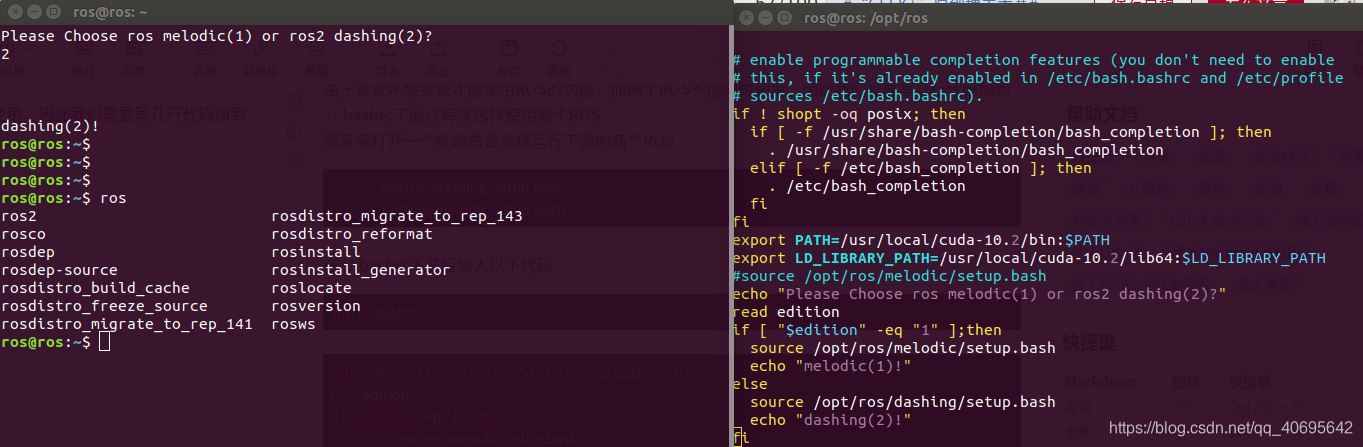Click the 'export PATH=/usr/local/cuda-10.2/bin:$PATH' line
Viewport: 1363px width, 447px height.
[x=921, y=240]
